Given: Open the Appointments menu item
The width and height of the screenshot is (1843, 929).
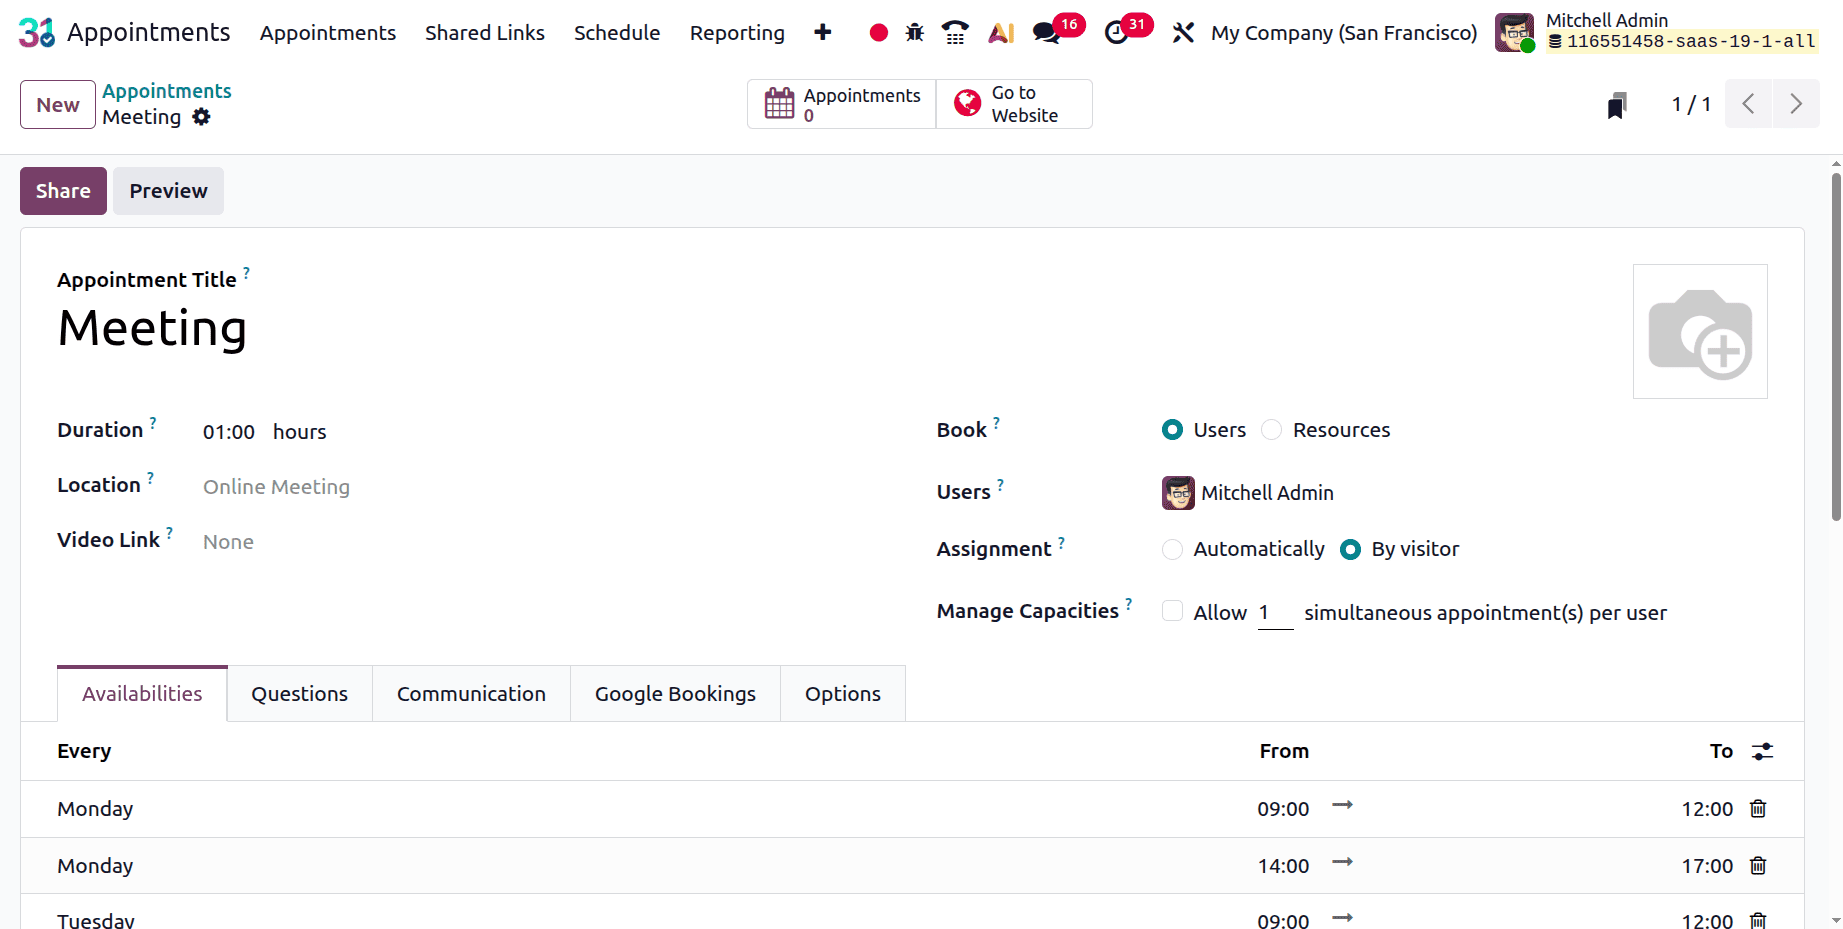Looking at the screenshot, I should tap(328, 33).
